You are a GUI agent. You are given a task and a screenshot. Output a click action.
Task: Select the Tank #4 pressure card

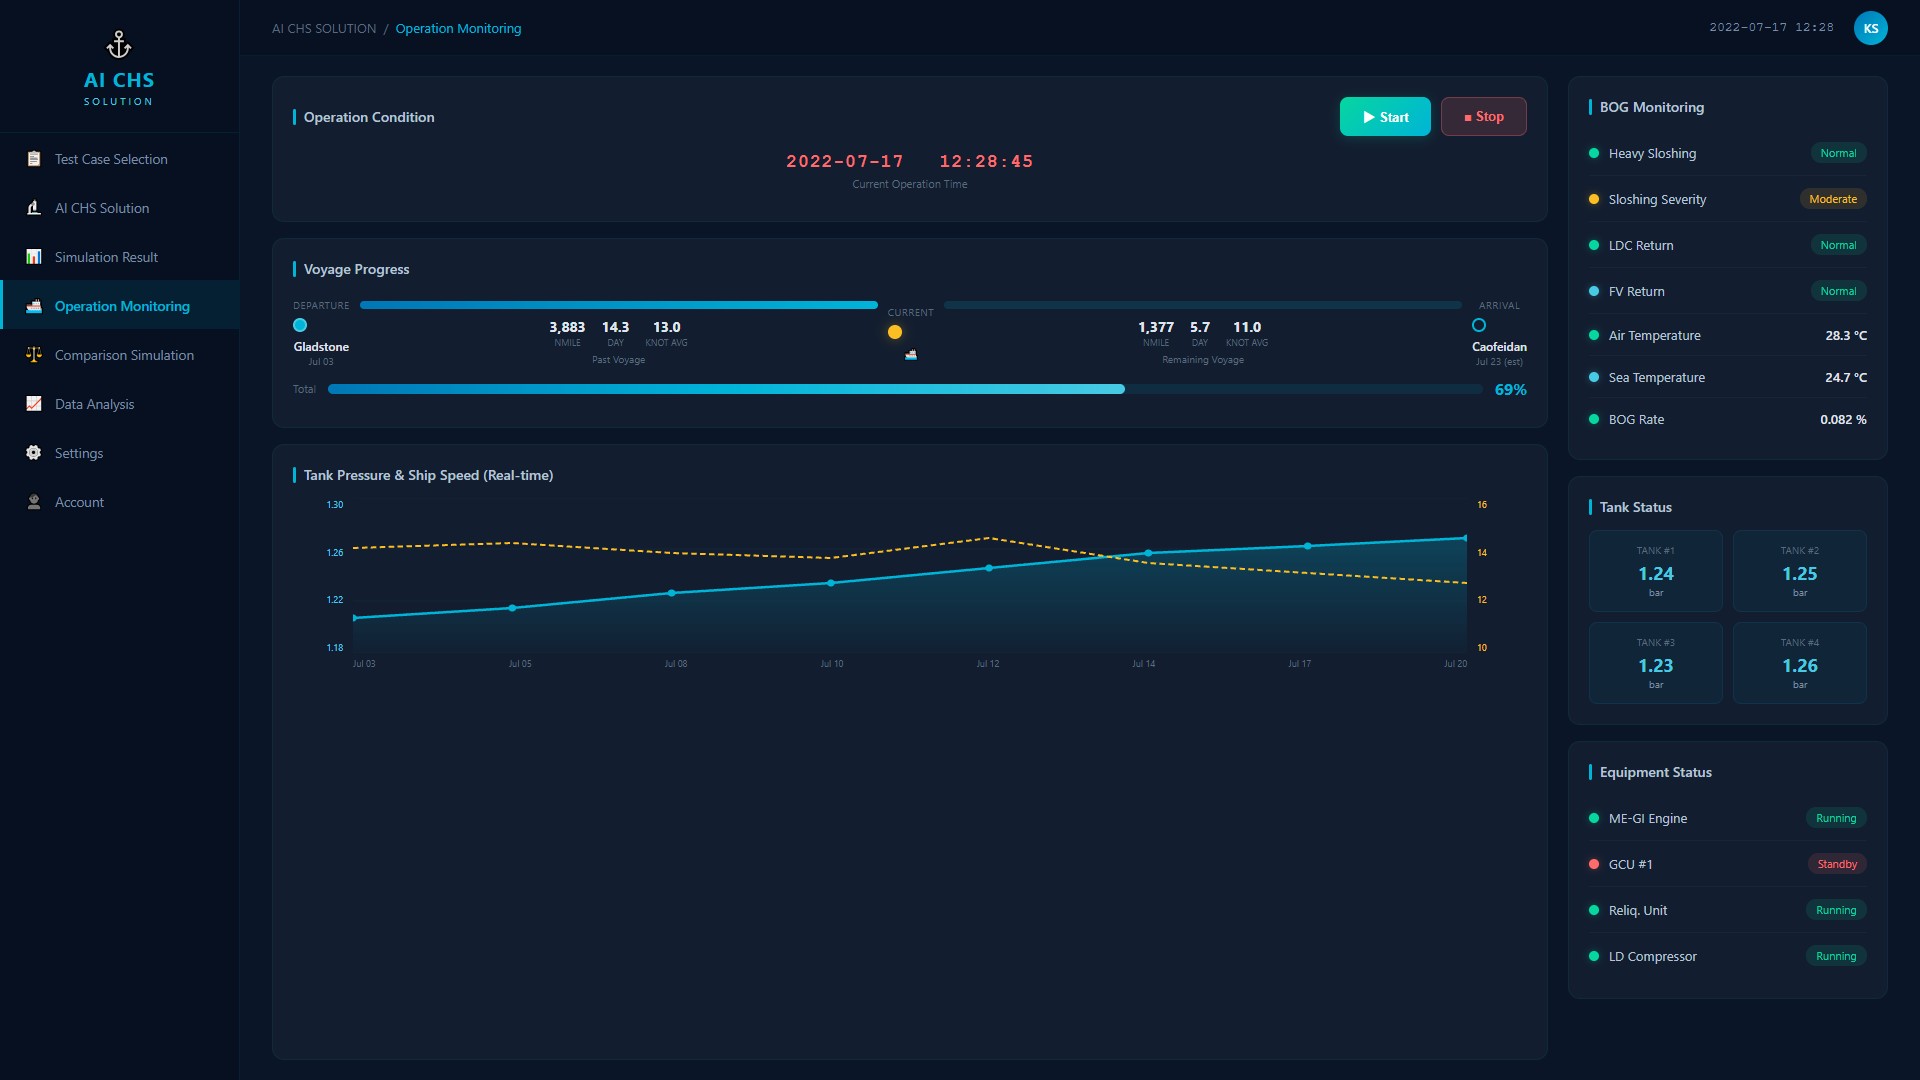pyautogui.click(x=1799, y=663)
